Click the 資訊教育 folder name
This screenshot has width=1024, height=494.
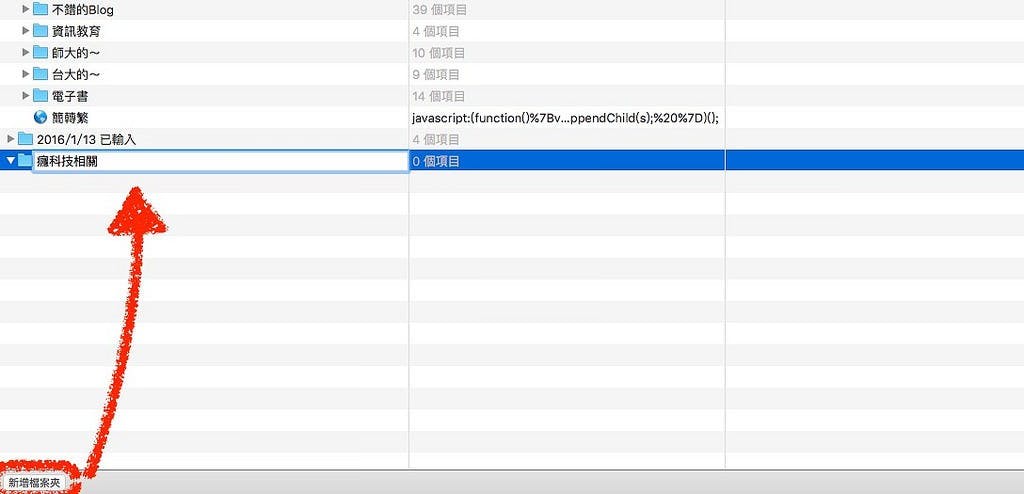(x=76, y=31)
